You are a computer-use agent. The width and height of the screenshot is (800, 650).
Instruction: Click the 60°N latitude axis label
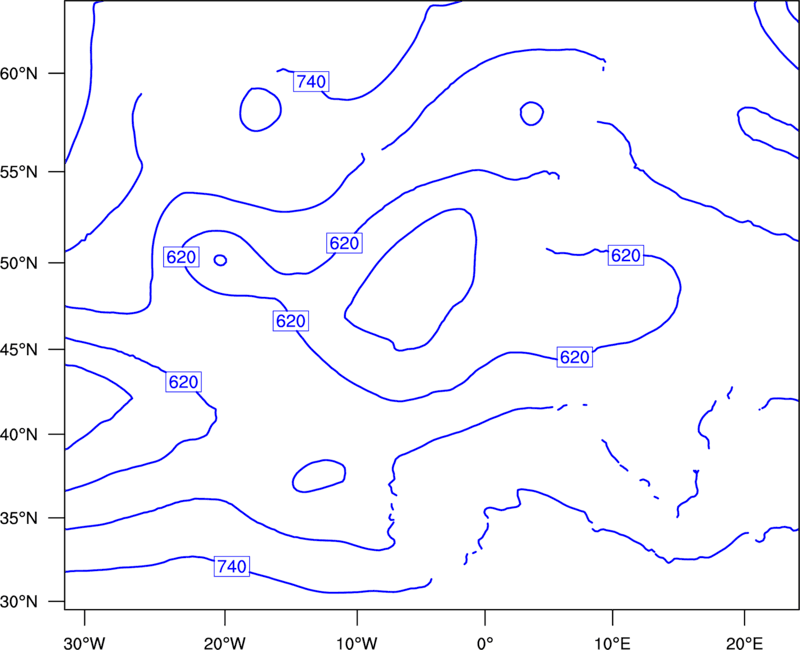[x=19, y=74]
